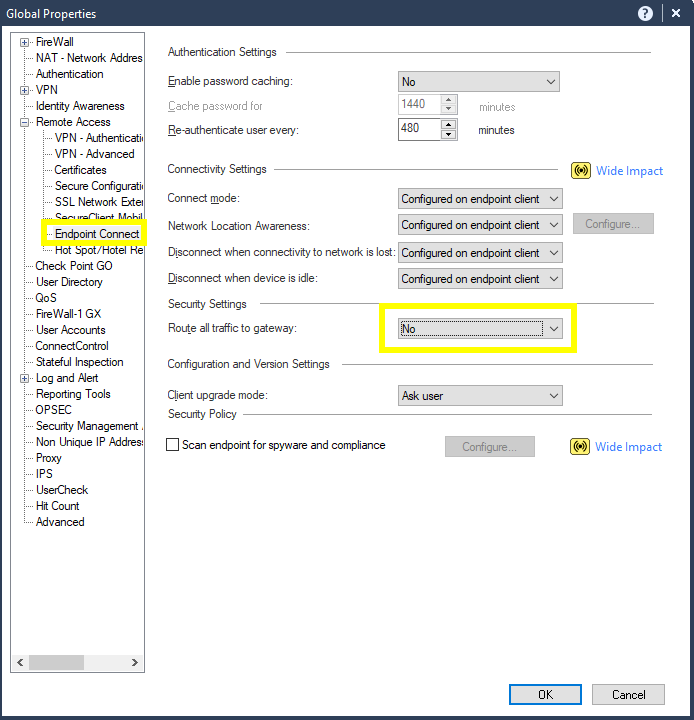This screenshot has height=720, width=694.
Task: Select User Accounts tree item
Action: (x=71, y=330)
